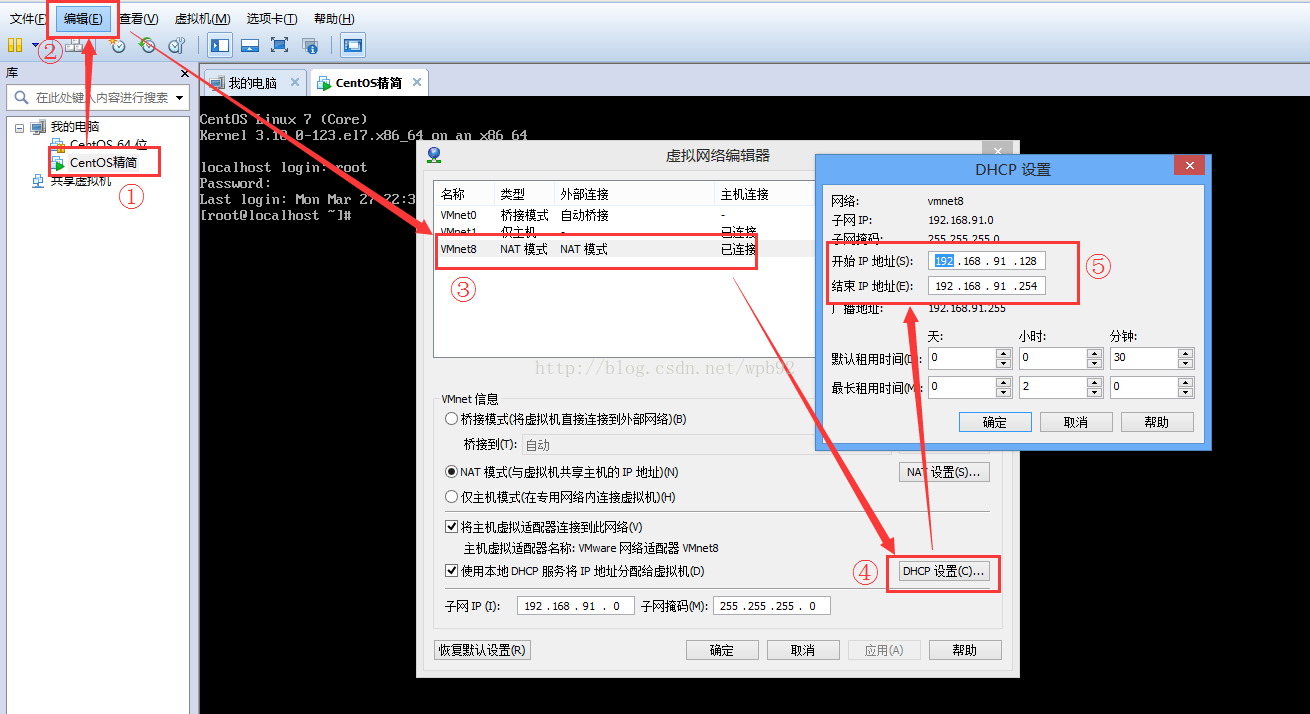Viewport: 1310px width, 714px height.
Task: Click the 名称 column header
Action: [x=465, y=194]
